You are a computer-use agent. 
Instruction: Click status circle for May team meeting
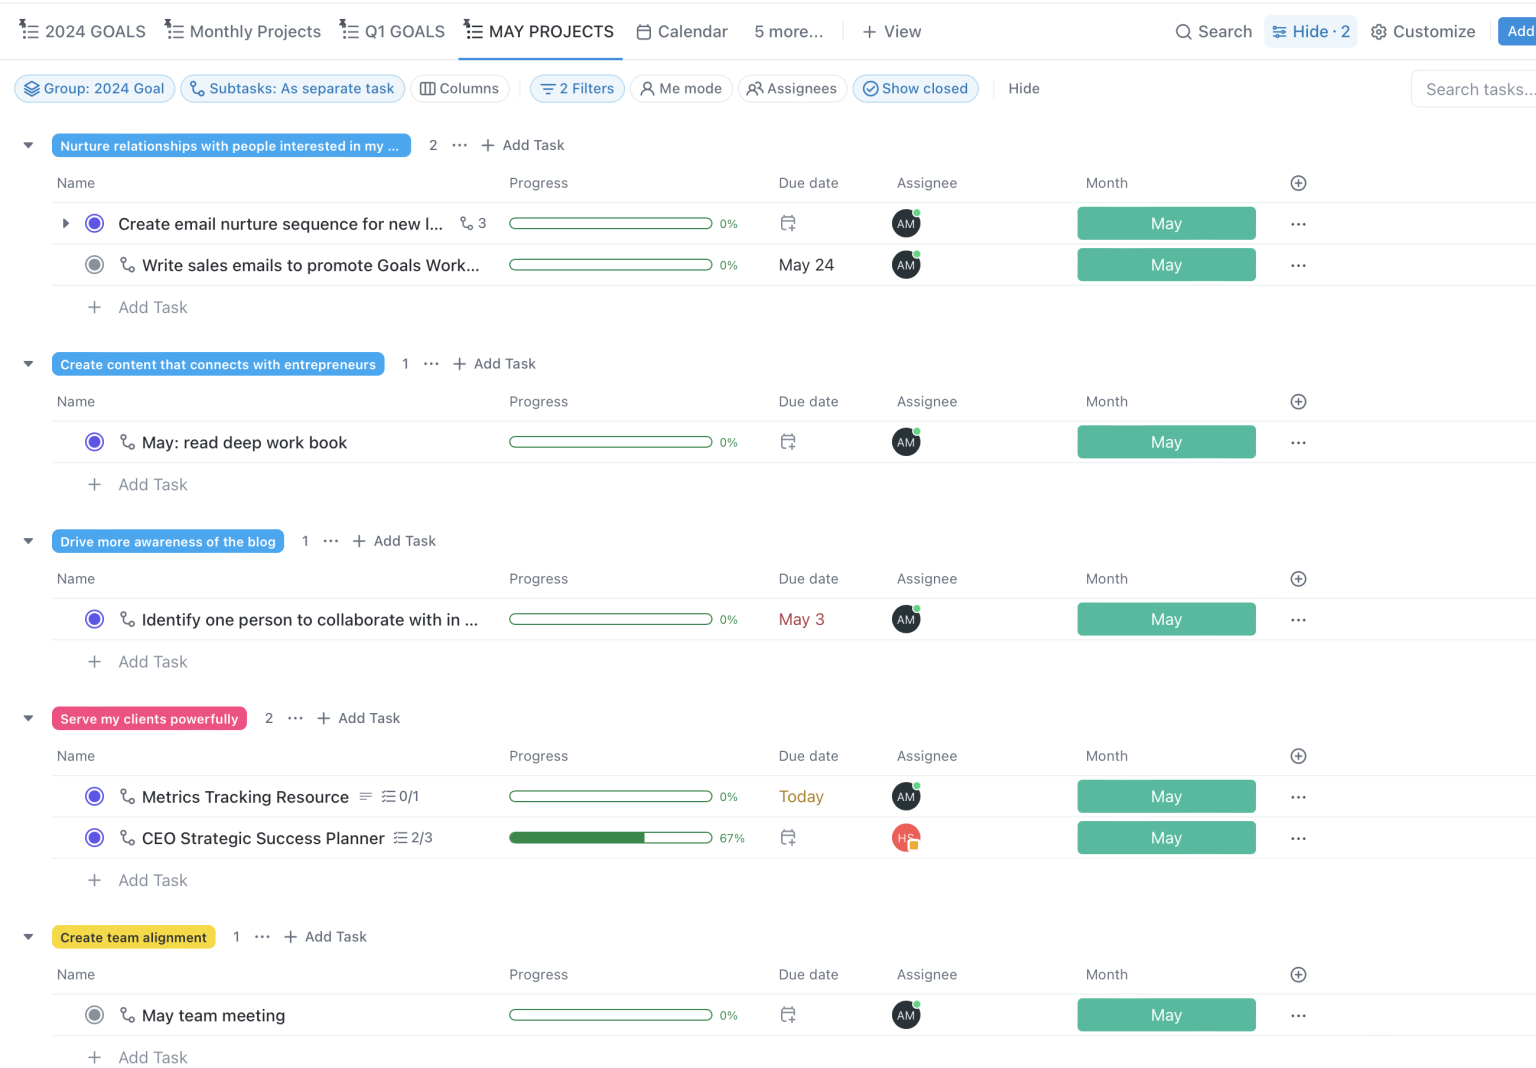95,1015
